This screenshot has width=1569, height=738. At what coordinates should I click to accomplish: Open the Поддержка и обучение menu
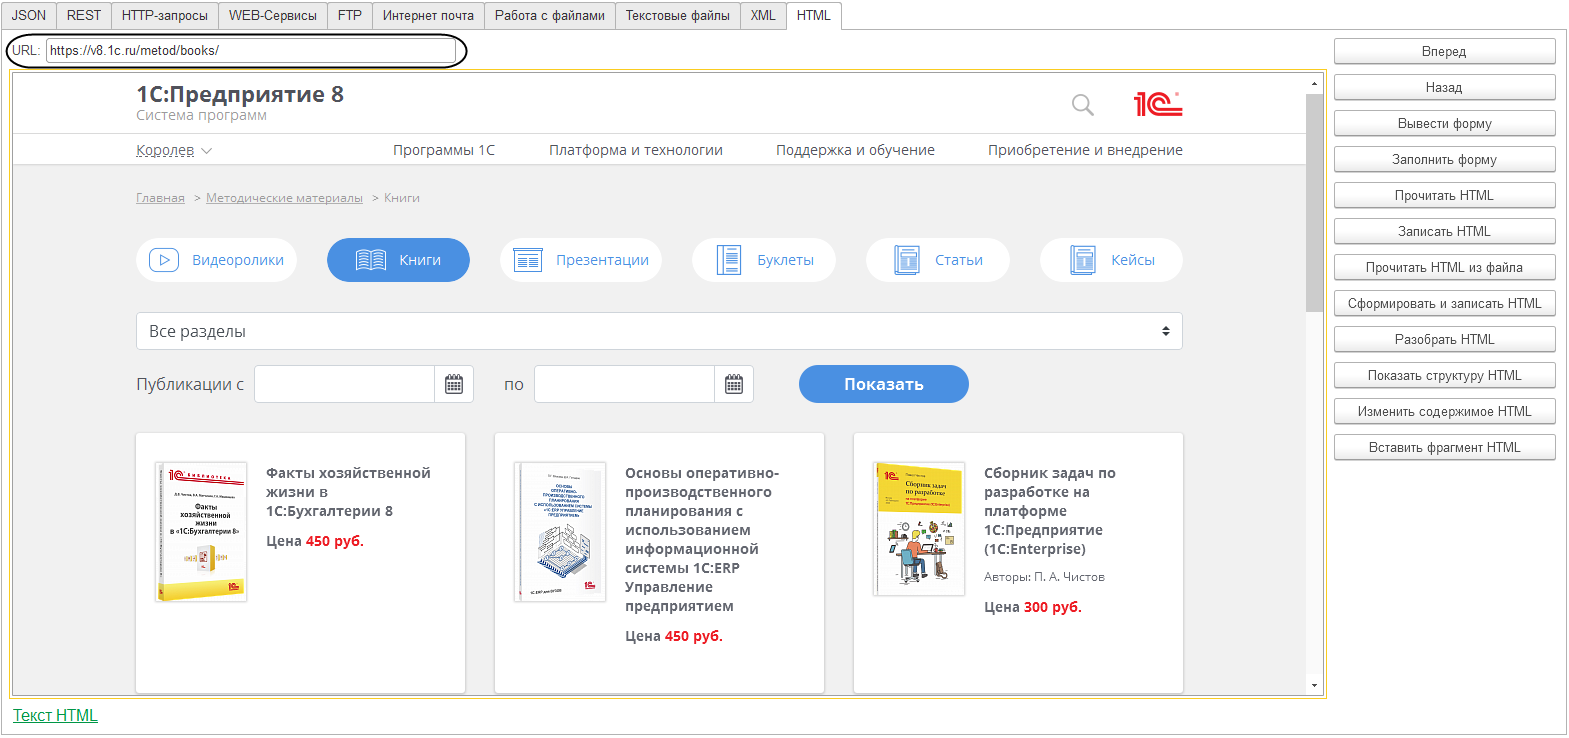855,150
